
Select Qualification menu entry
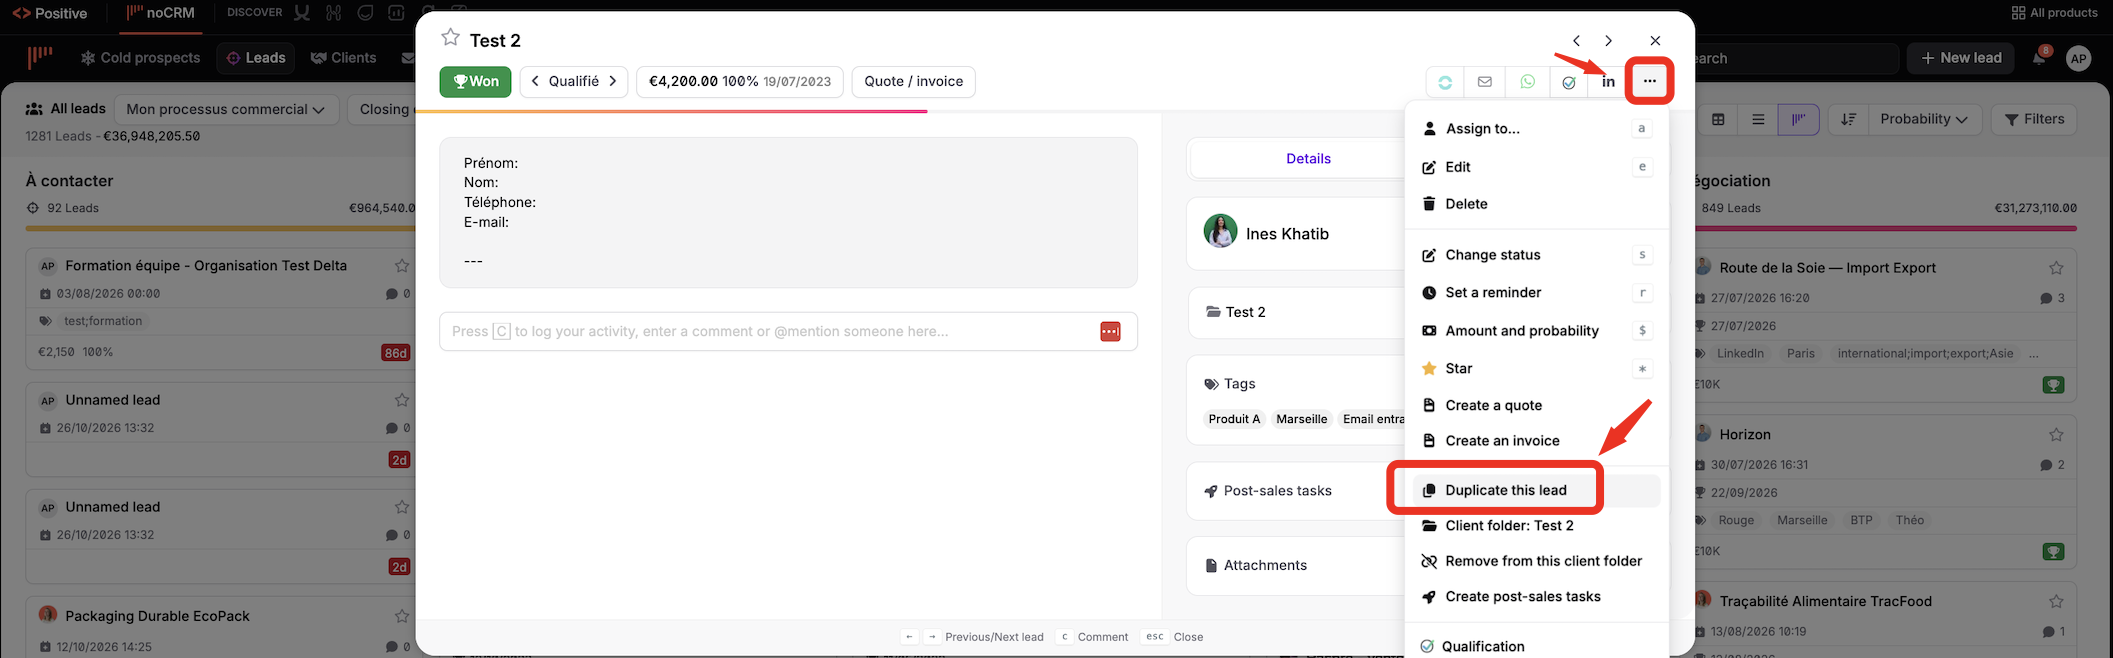coord(1536,646)
